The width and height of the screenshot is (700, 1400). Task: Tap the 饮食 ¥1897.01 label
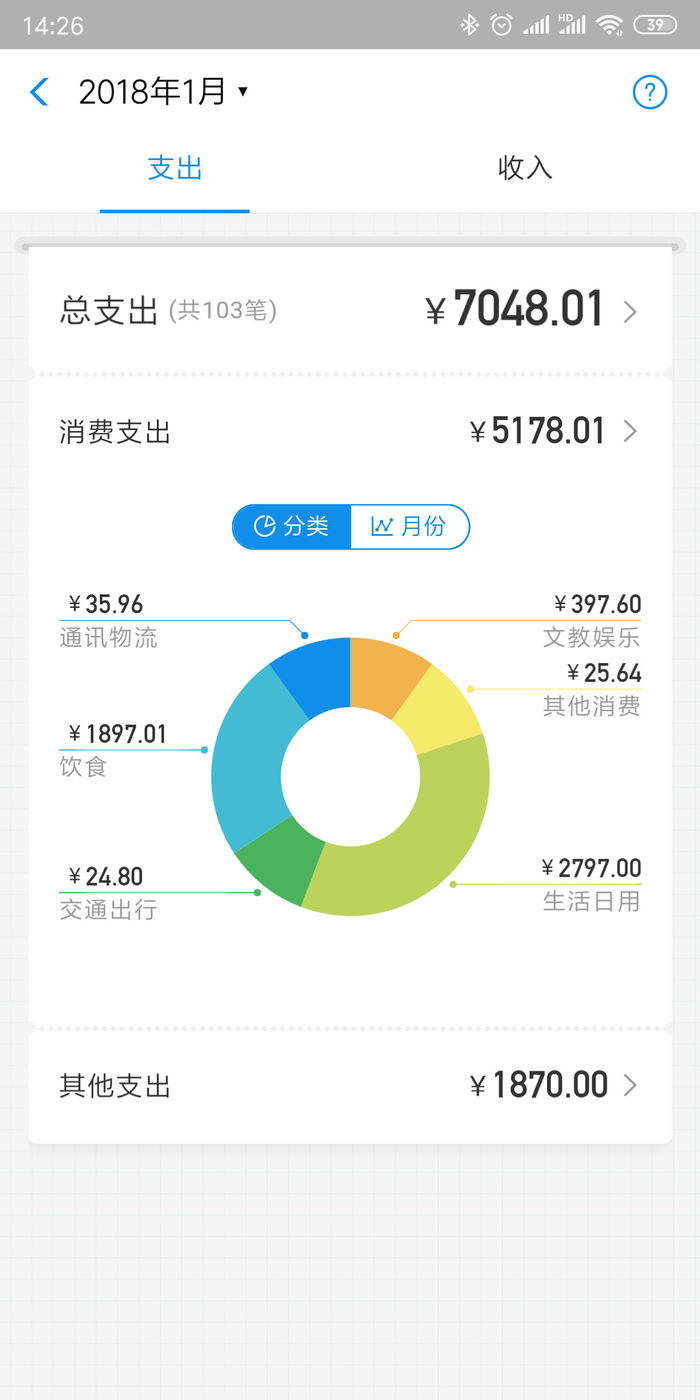pos(112,749)
